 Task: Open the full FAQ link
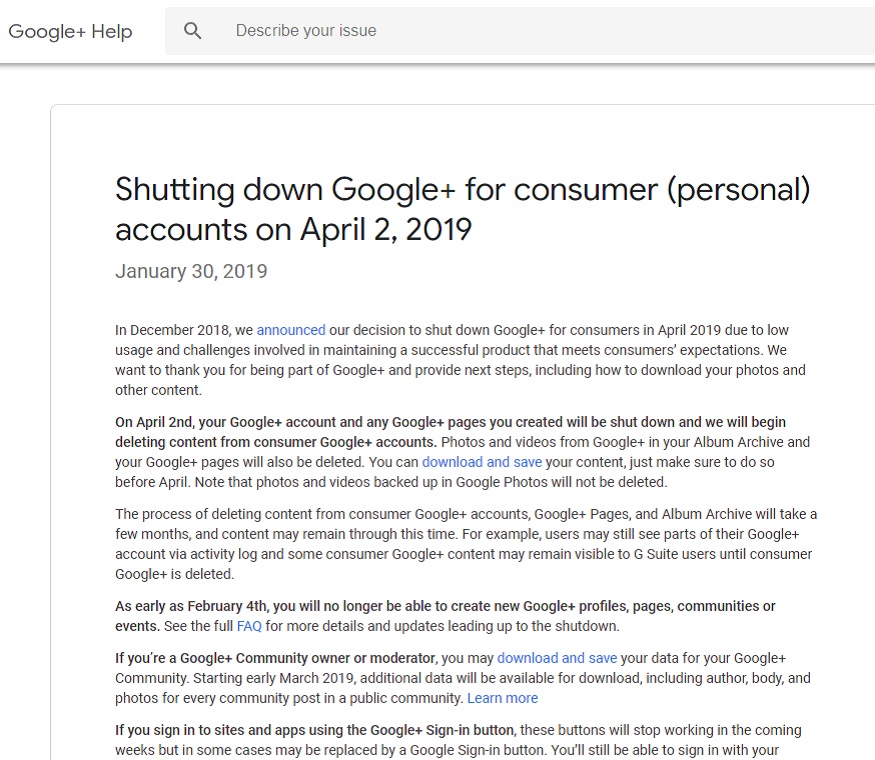pyautogui.click(x=249, y=626)
